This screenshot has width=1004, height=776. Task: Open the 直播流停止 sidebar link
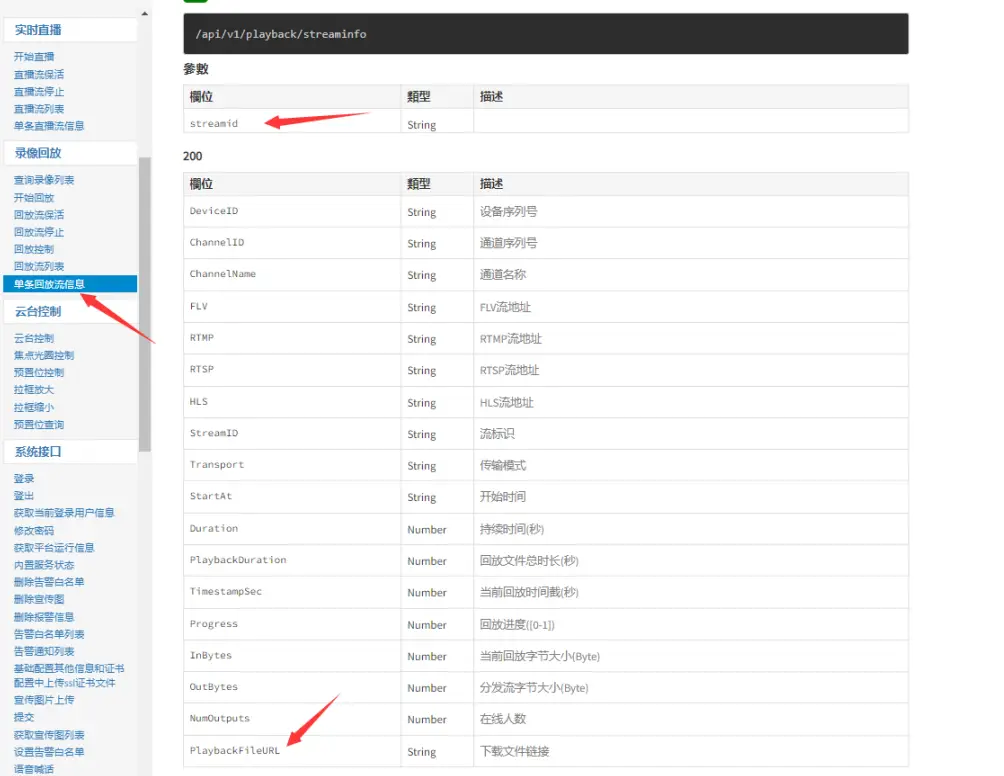(x=39, y=92)
